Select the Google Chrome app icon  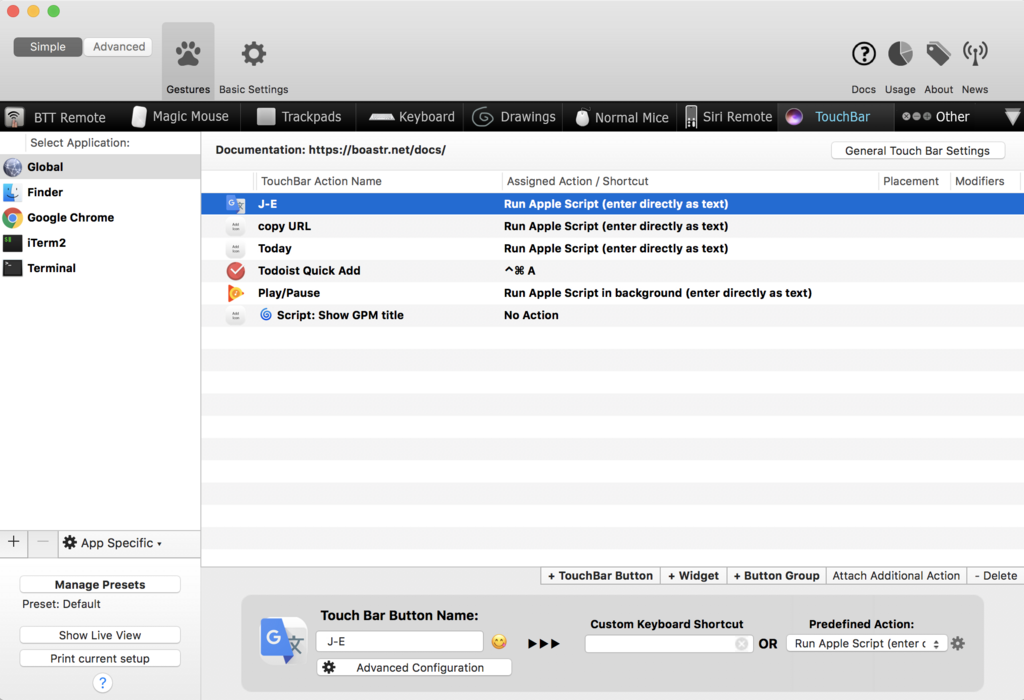pyautogui.click(x=12, y=217)
